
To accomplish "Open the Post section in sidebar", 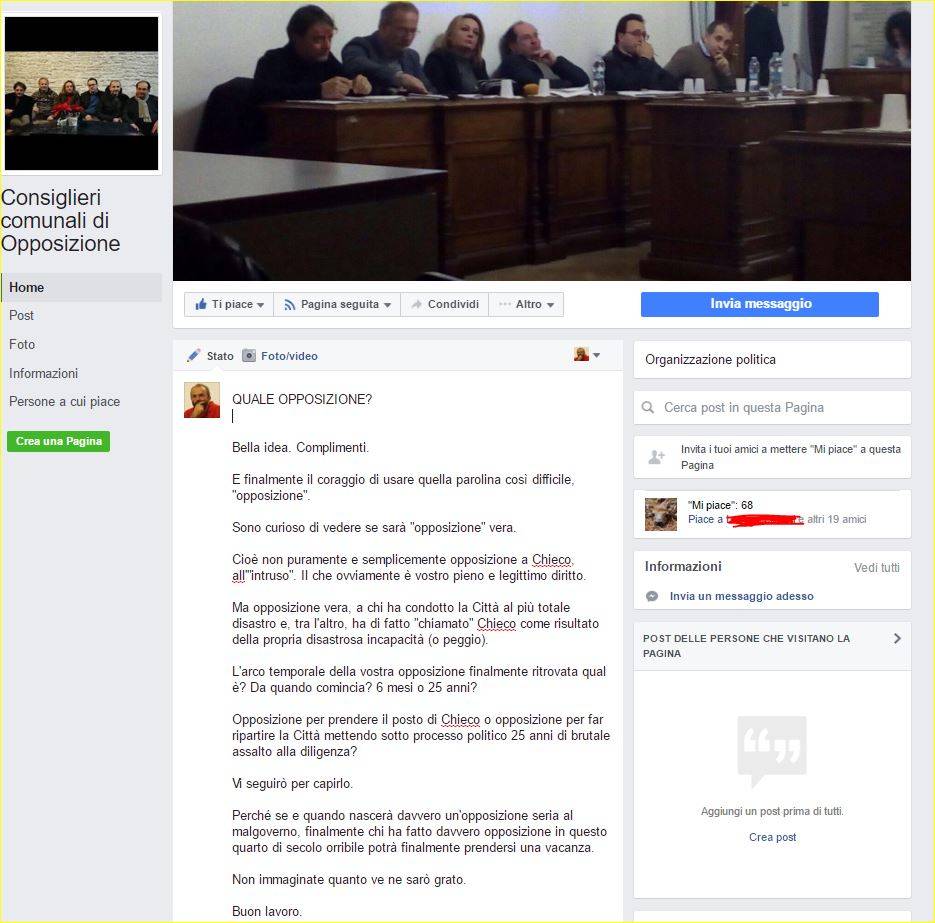I will (x=21, y=315).
